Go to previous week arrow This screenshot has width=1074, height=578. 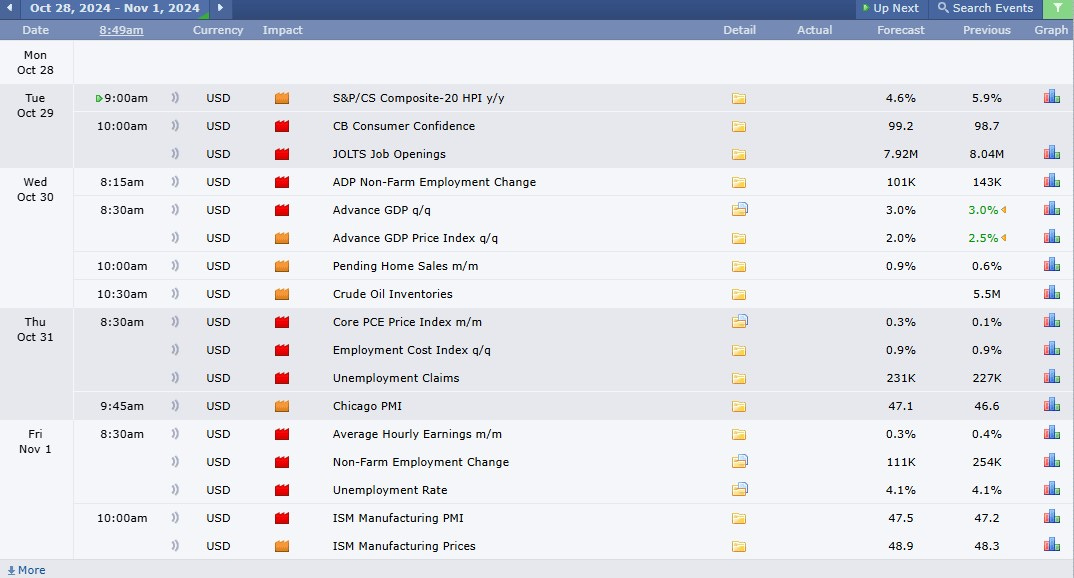[x=10, y=8]
